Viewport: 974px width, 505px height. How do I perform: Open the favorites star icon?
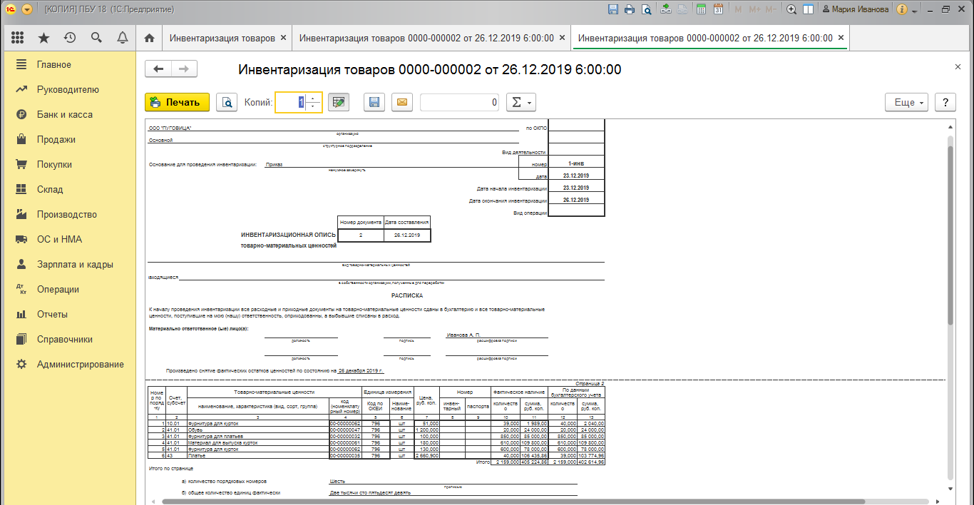coord(44,38)
